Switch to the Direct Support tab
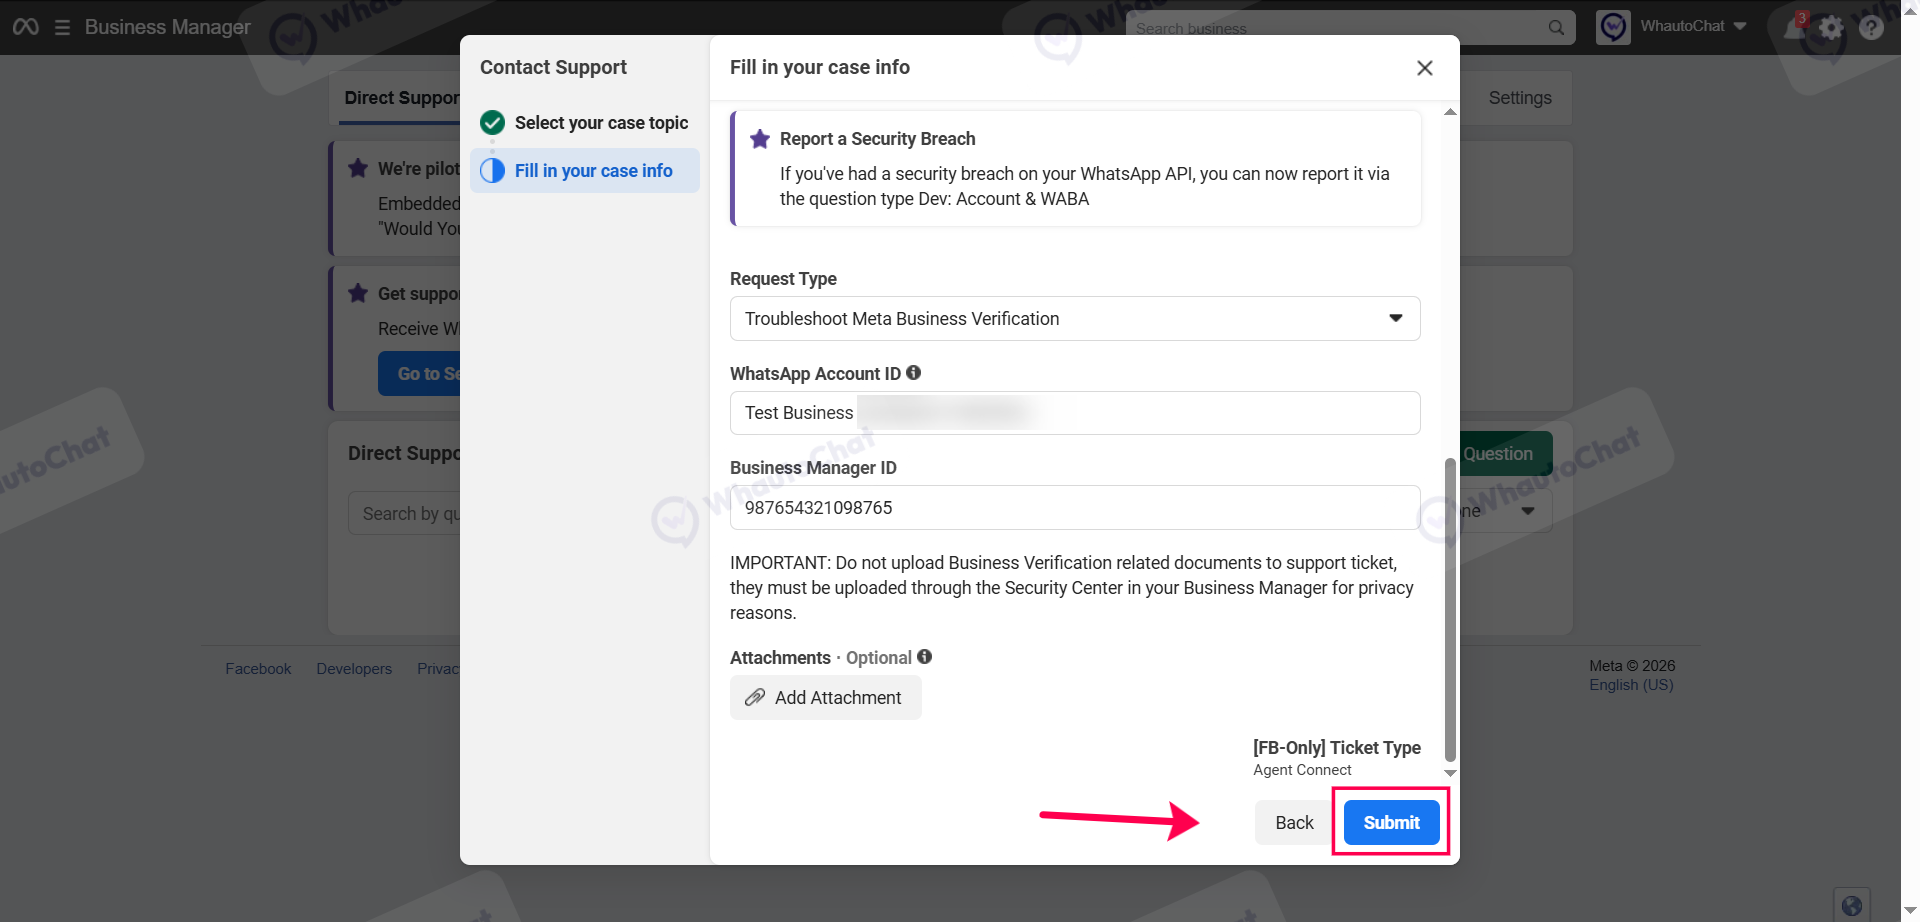 pyautogui.click(x=401, y=98)
